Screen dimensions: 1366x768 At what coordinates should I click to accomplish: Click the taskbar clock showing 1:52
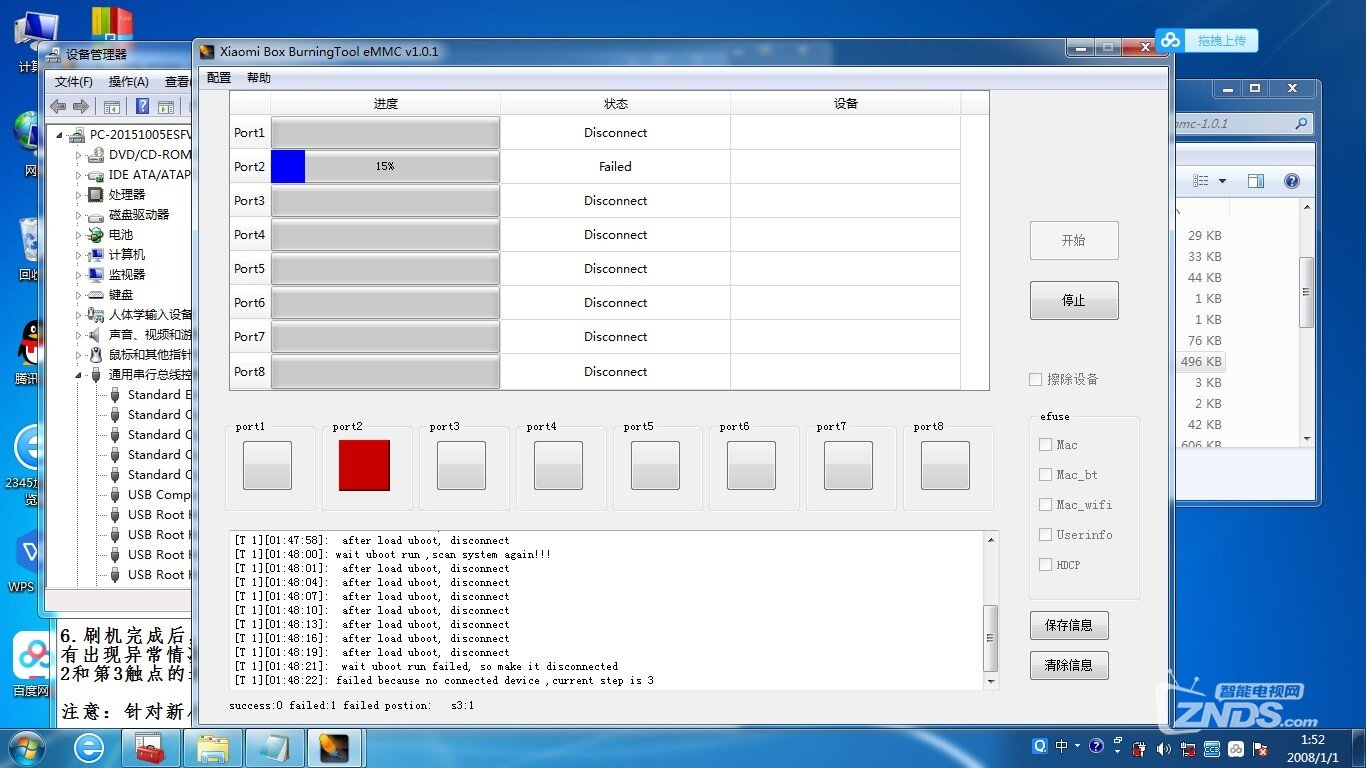pyautogui.click(x=1313, y=748)
